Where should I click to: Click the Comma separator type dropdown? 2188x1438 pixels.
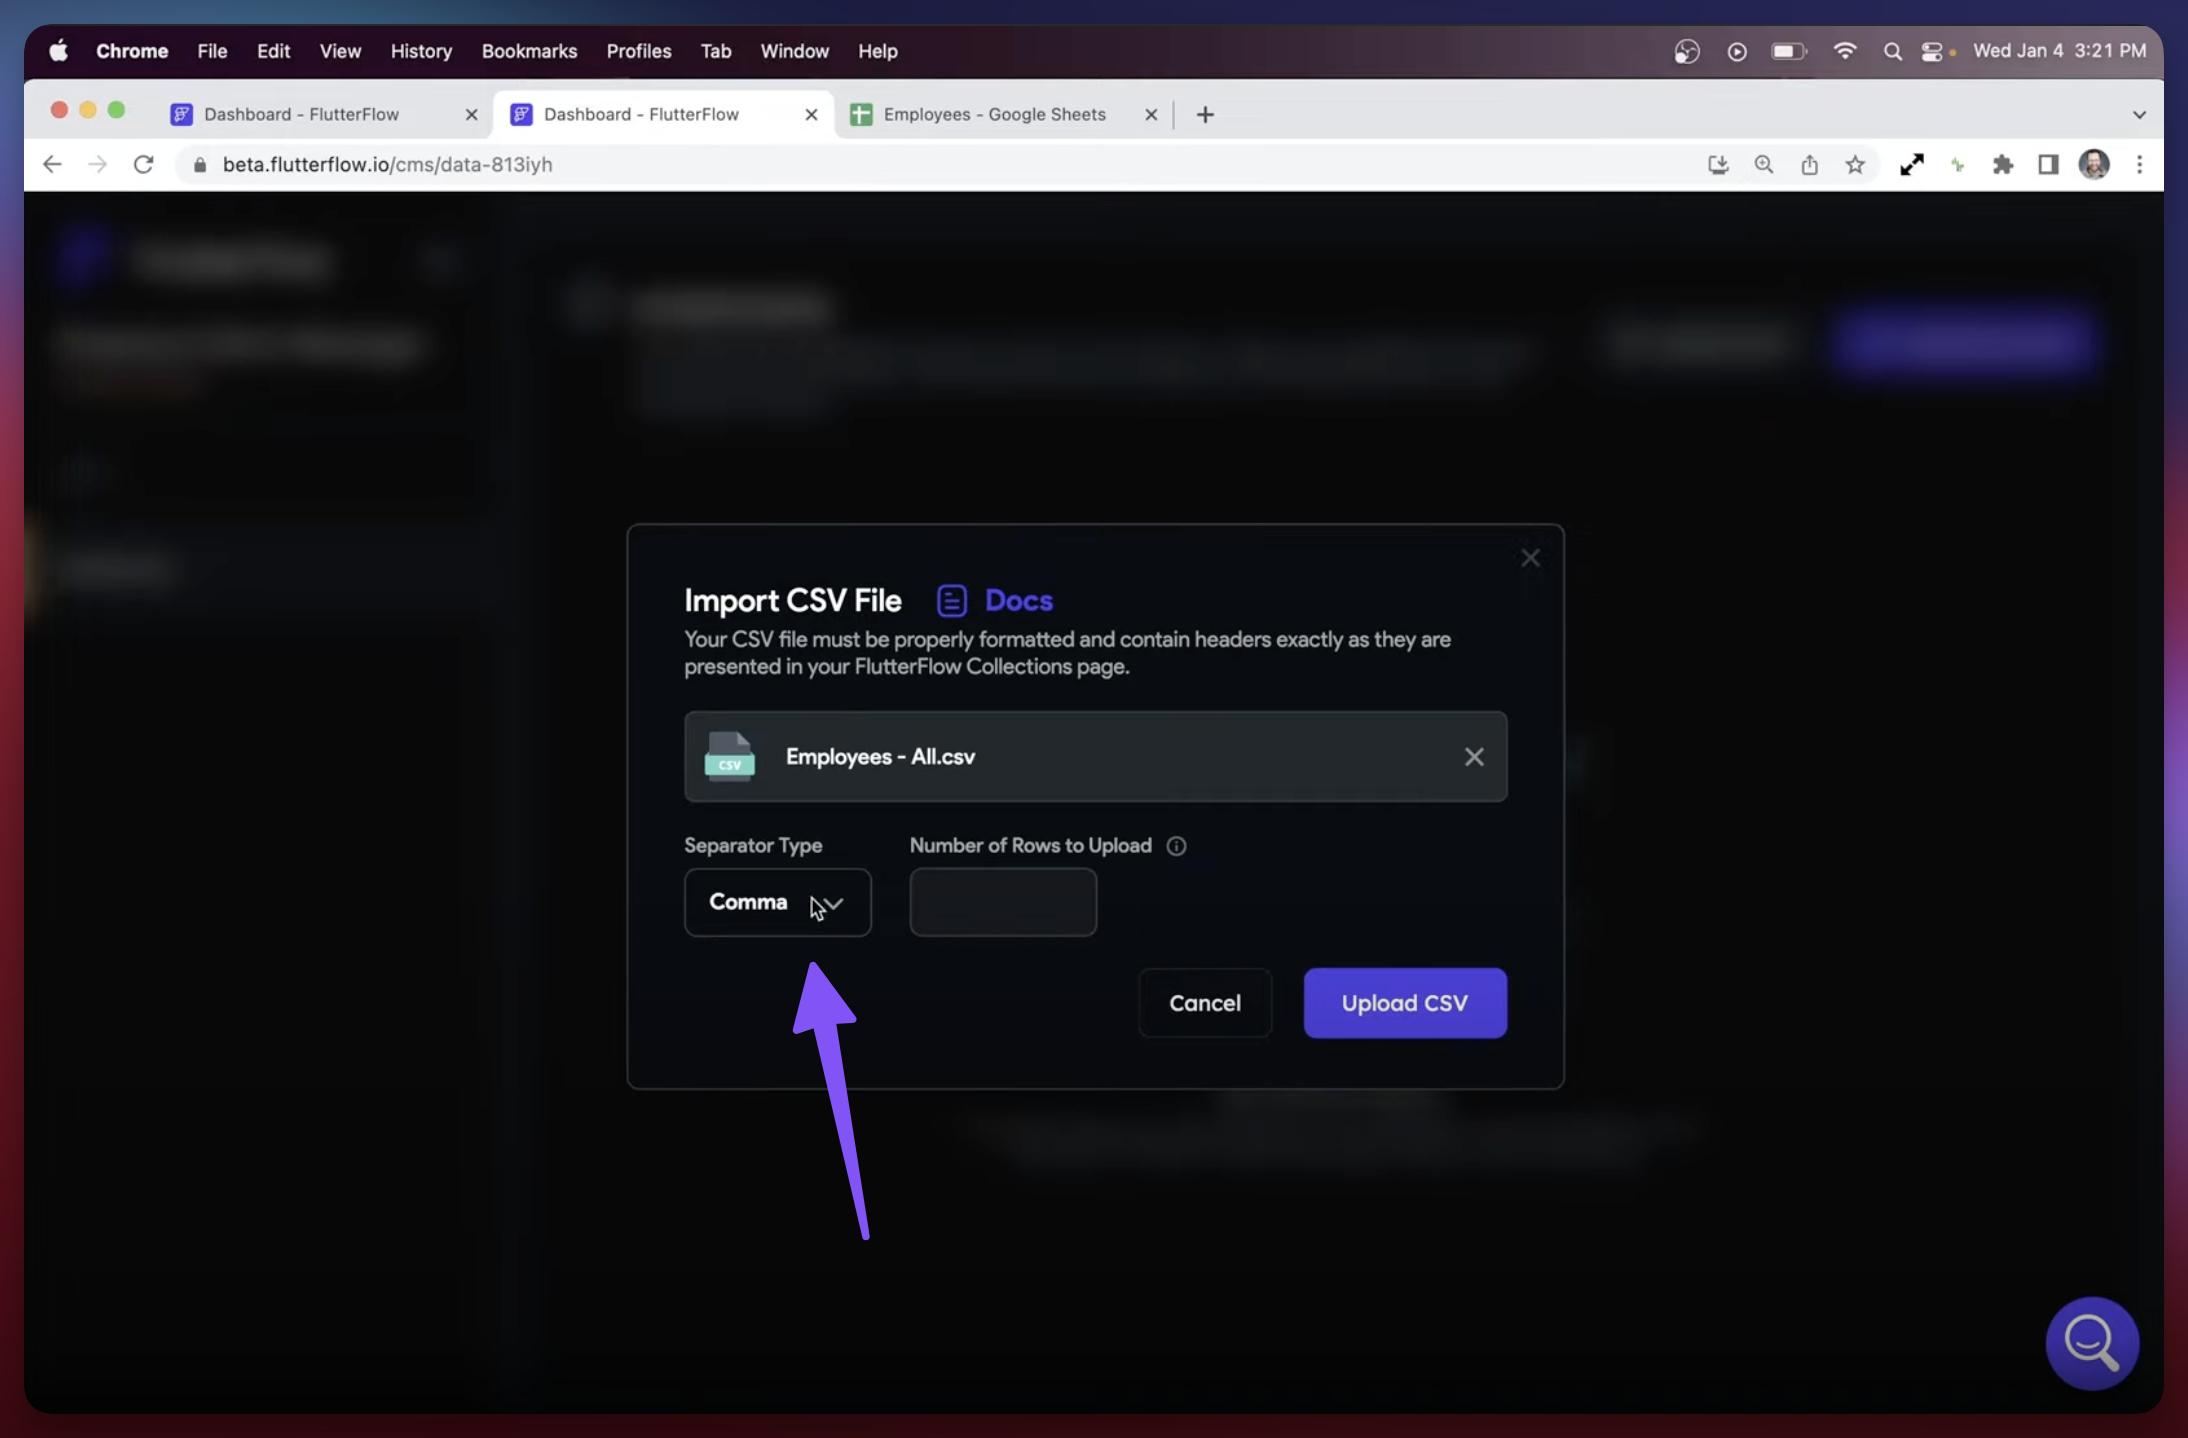[776, 900]
